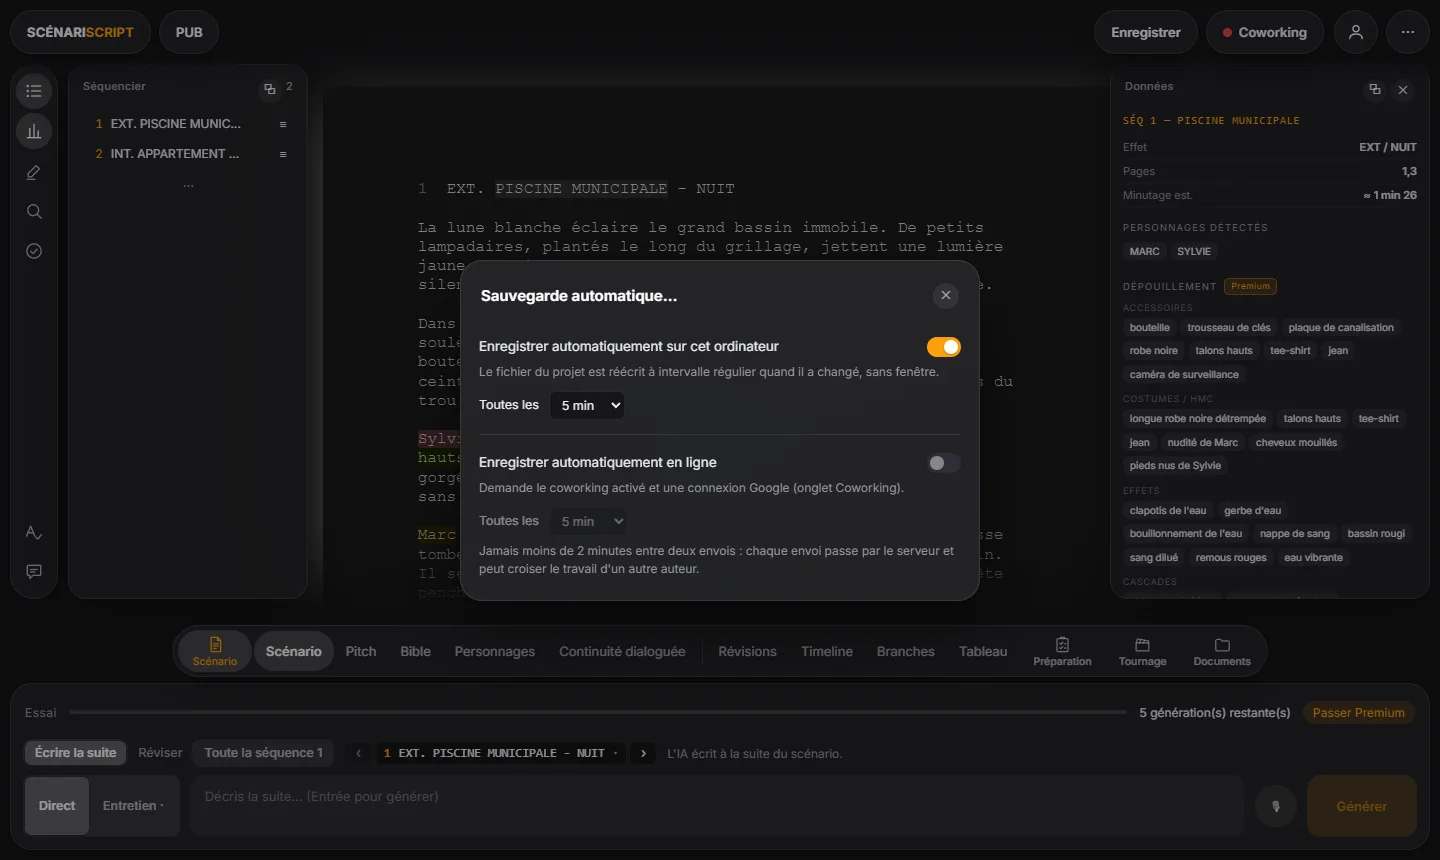This screenshot has width=1440, height=860.
Task: Close the Données panel
Action: (x=1403, y=90)
